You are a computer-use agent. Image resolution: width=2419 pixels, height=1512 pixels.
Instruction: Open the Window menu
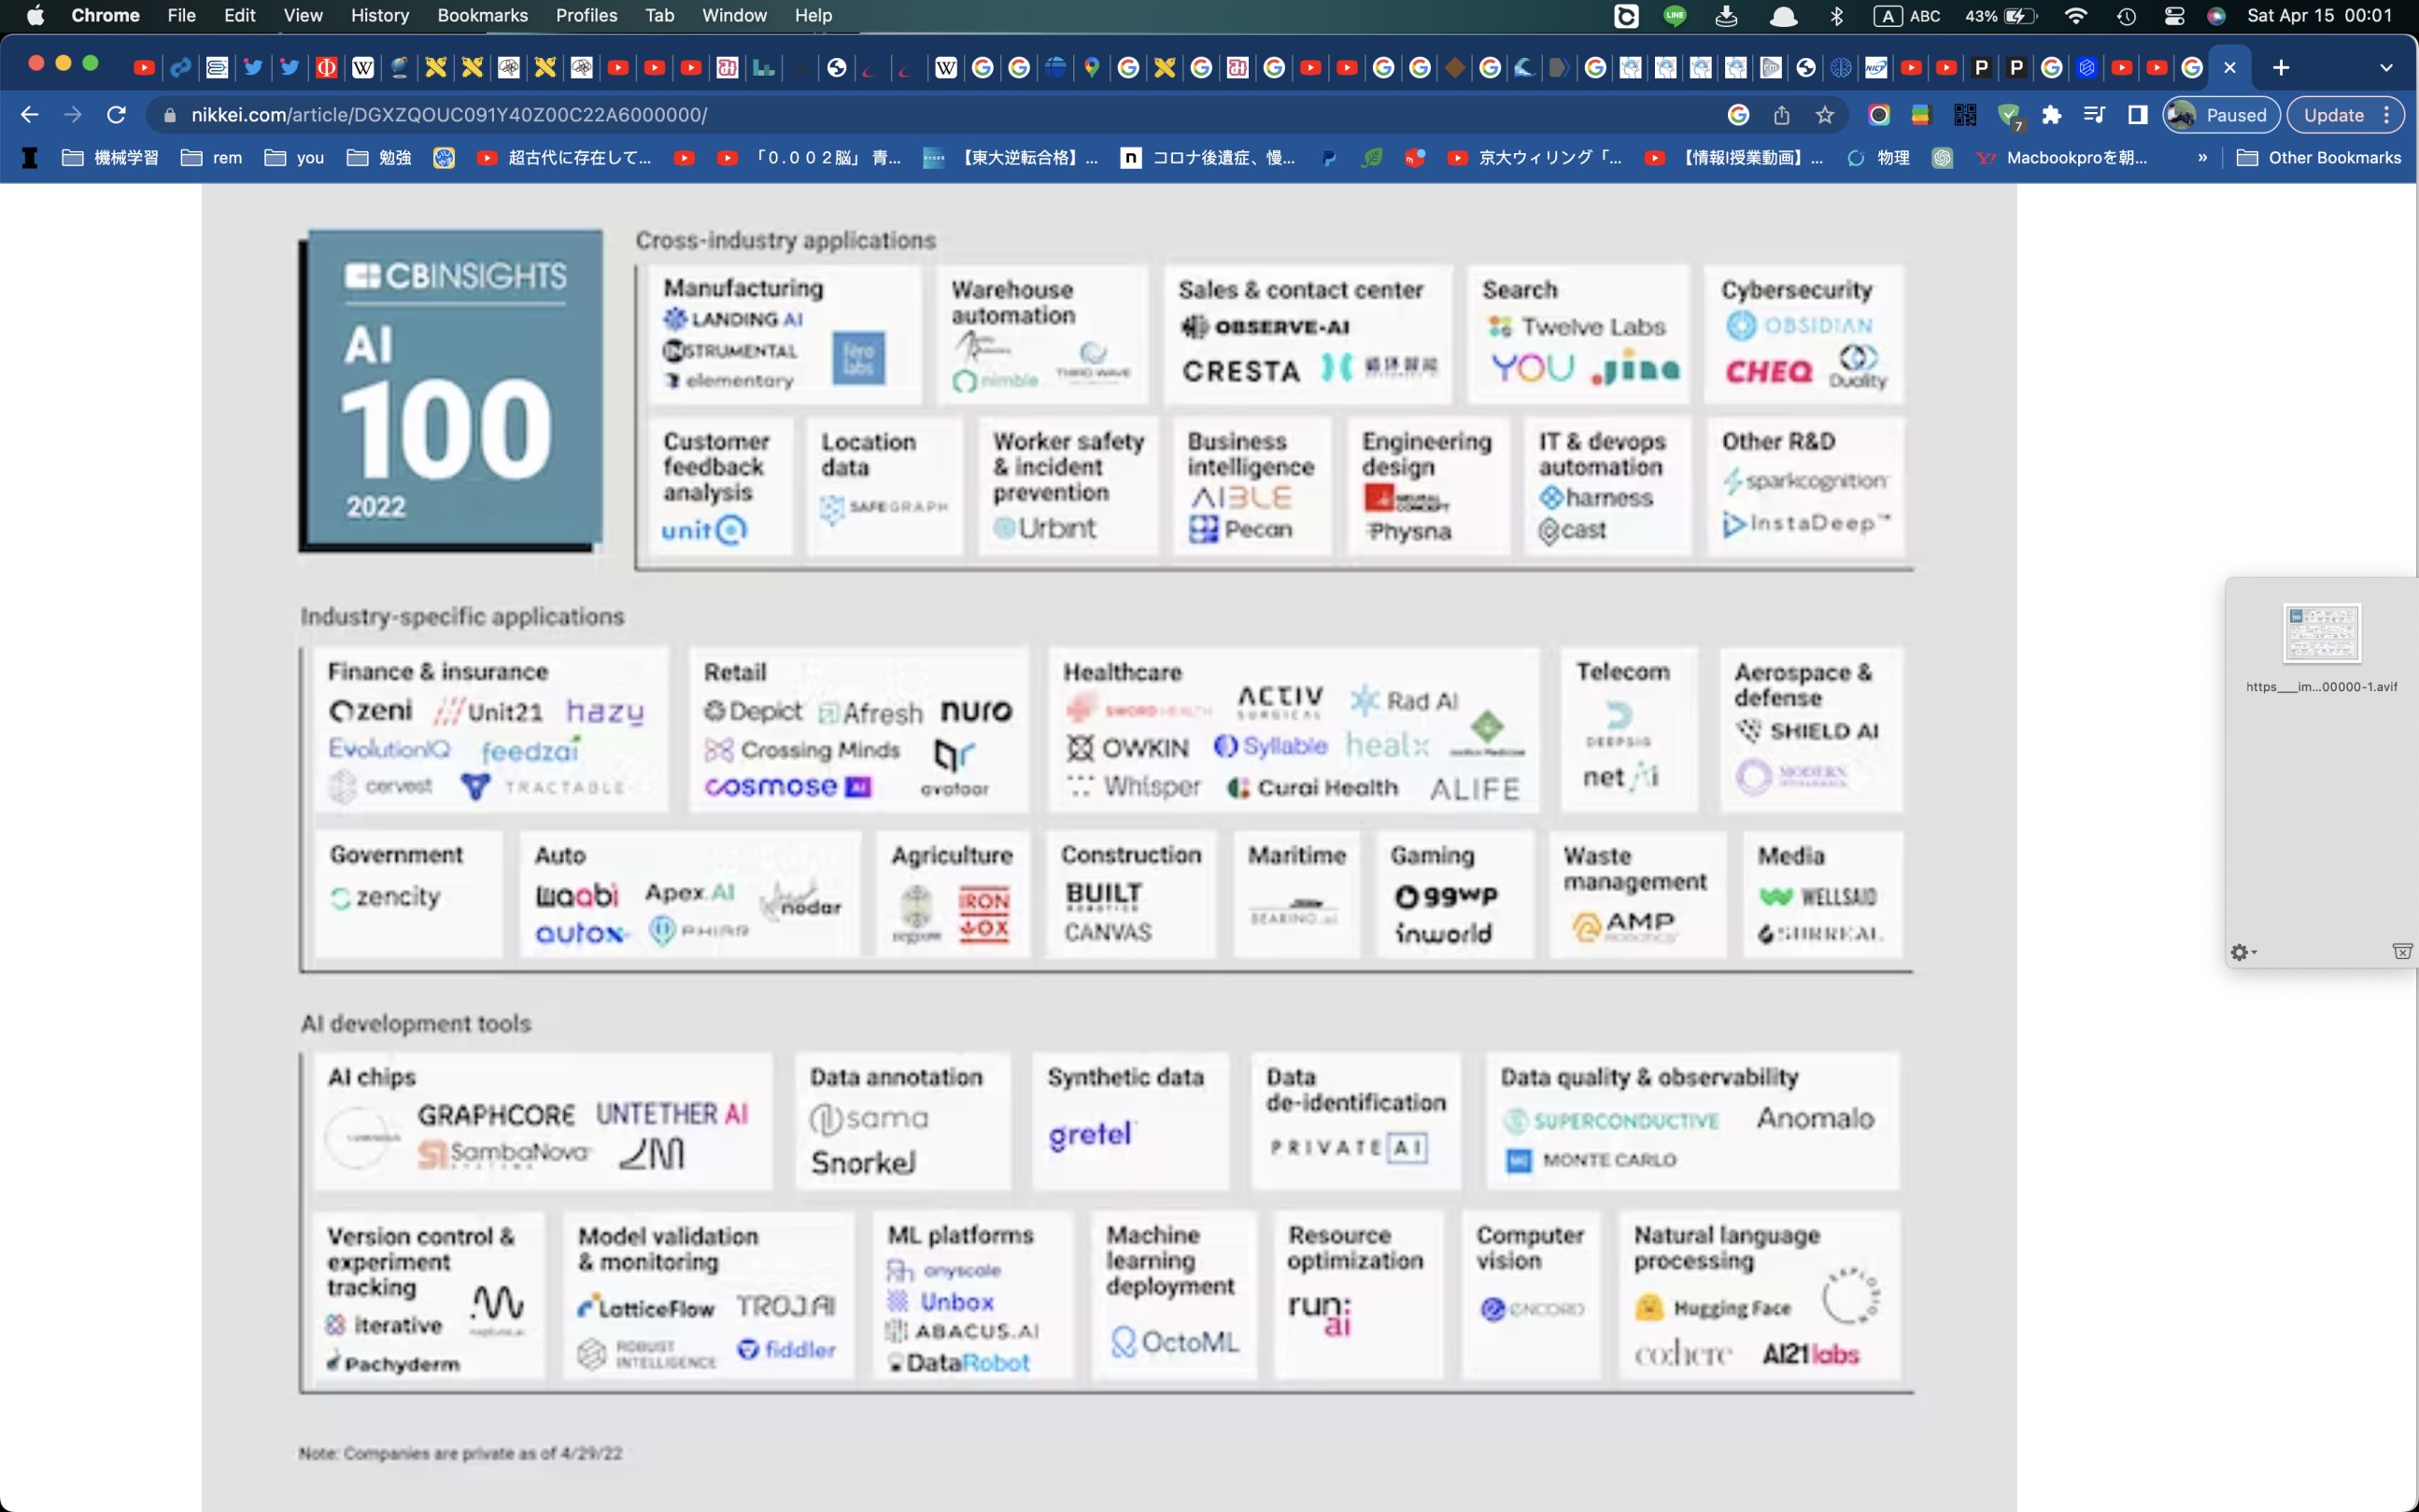[734, 15]
